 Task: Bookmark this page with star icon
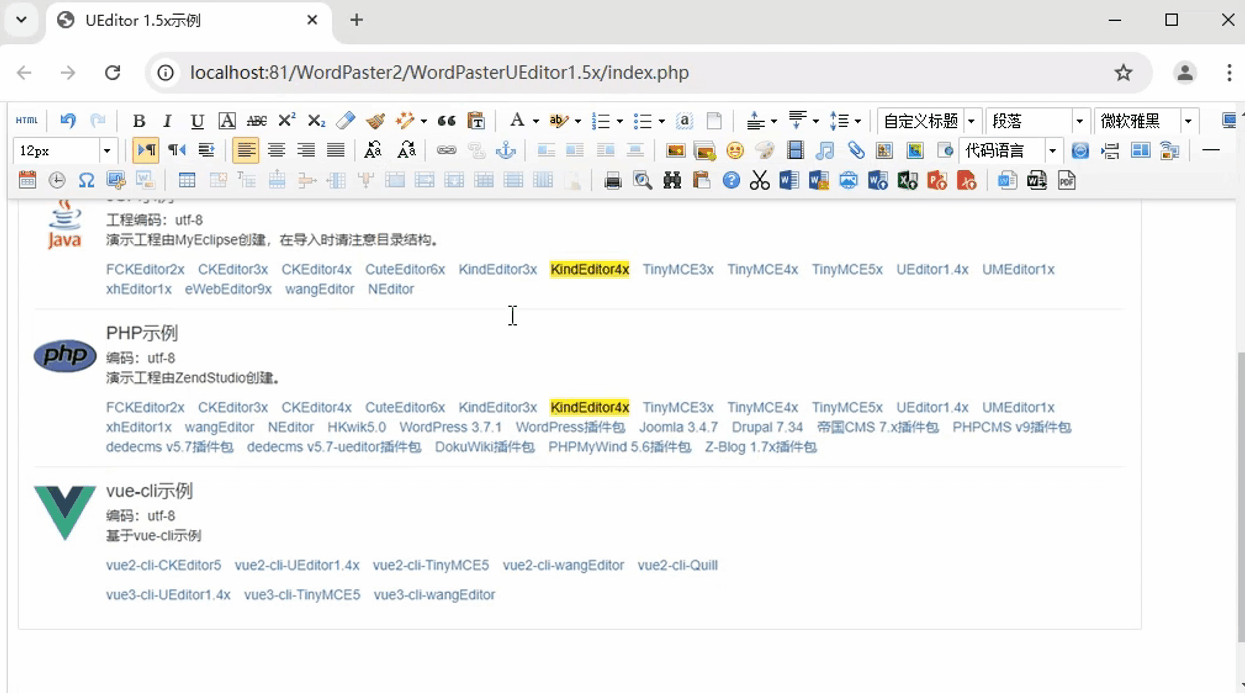1124,72
